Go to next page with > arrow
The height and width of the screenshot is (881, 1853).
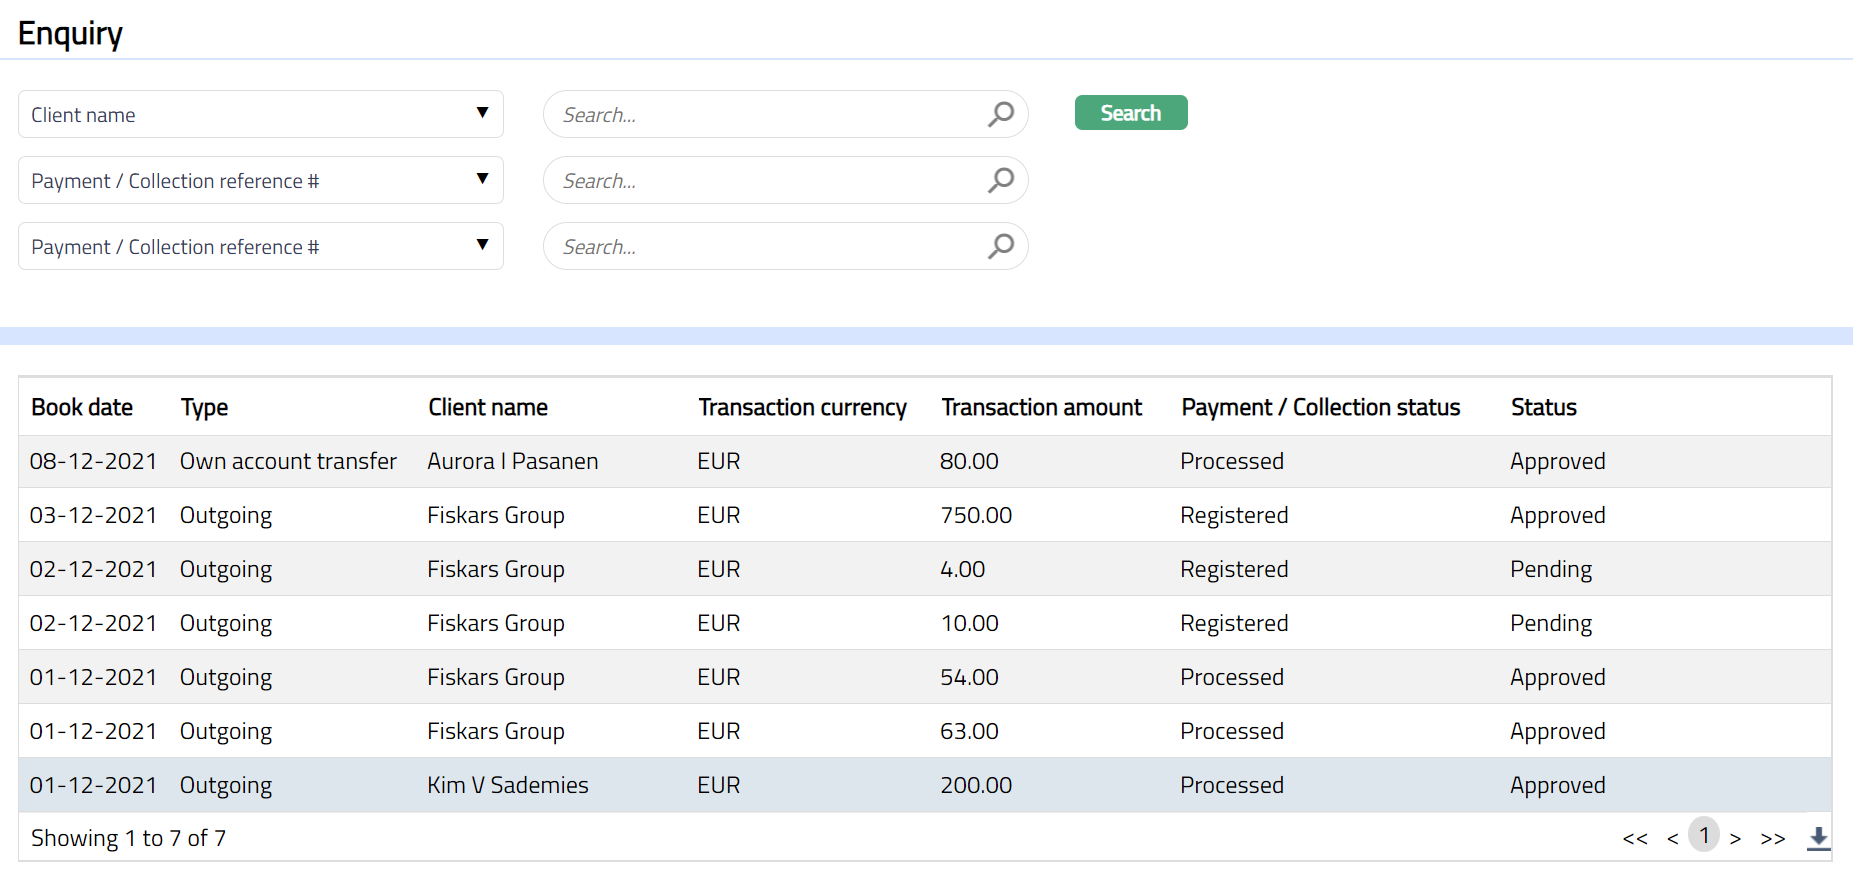(x=1735, y=838)
